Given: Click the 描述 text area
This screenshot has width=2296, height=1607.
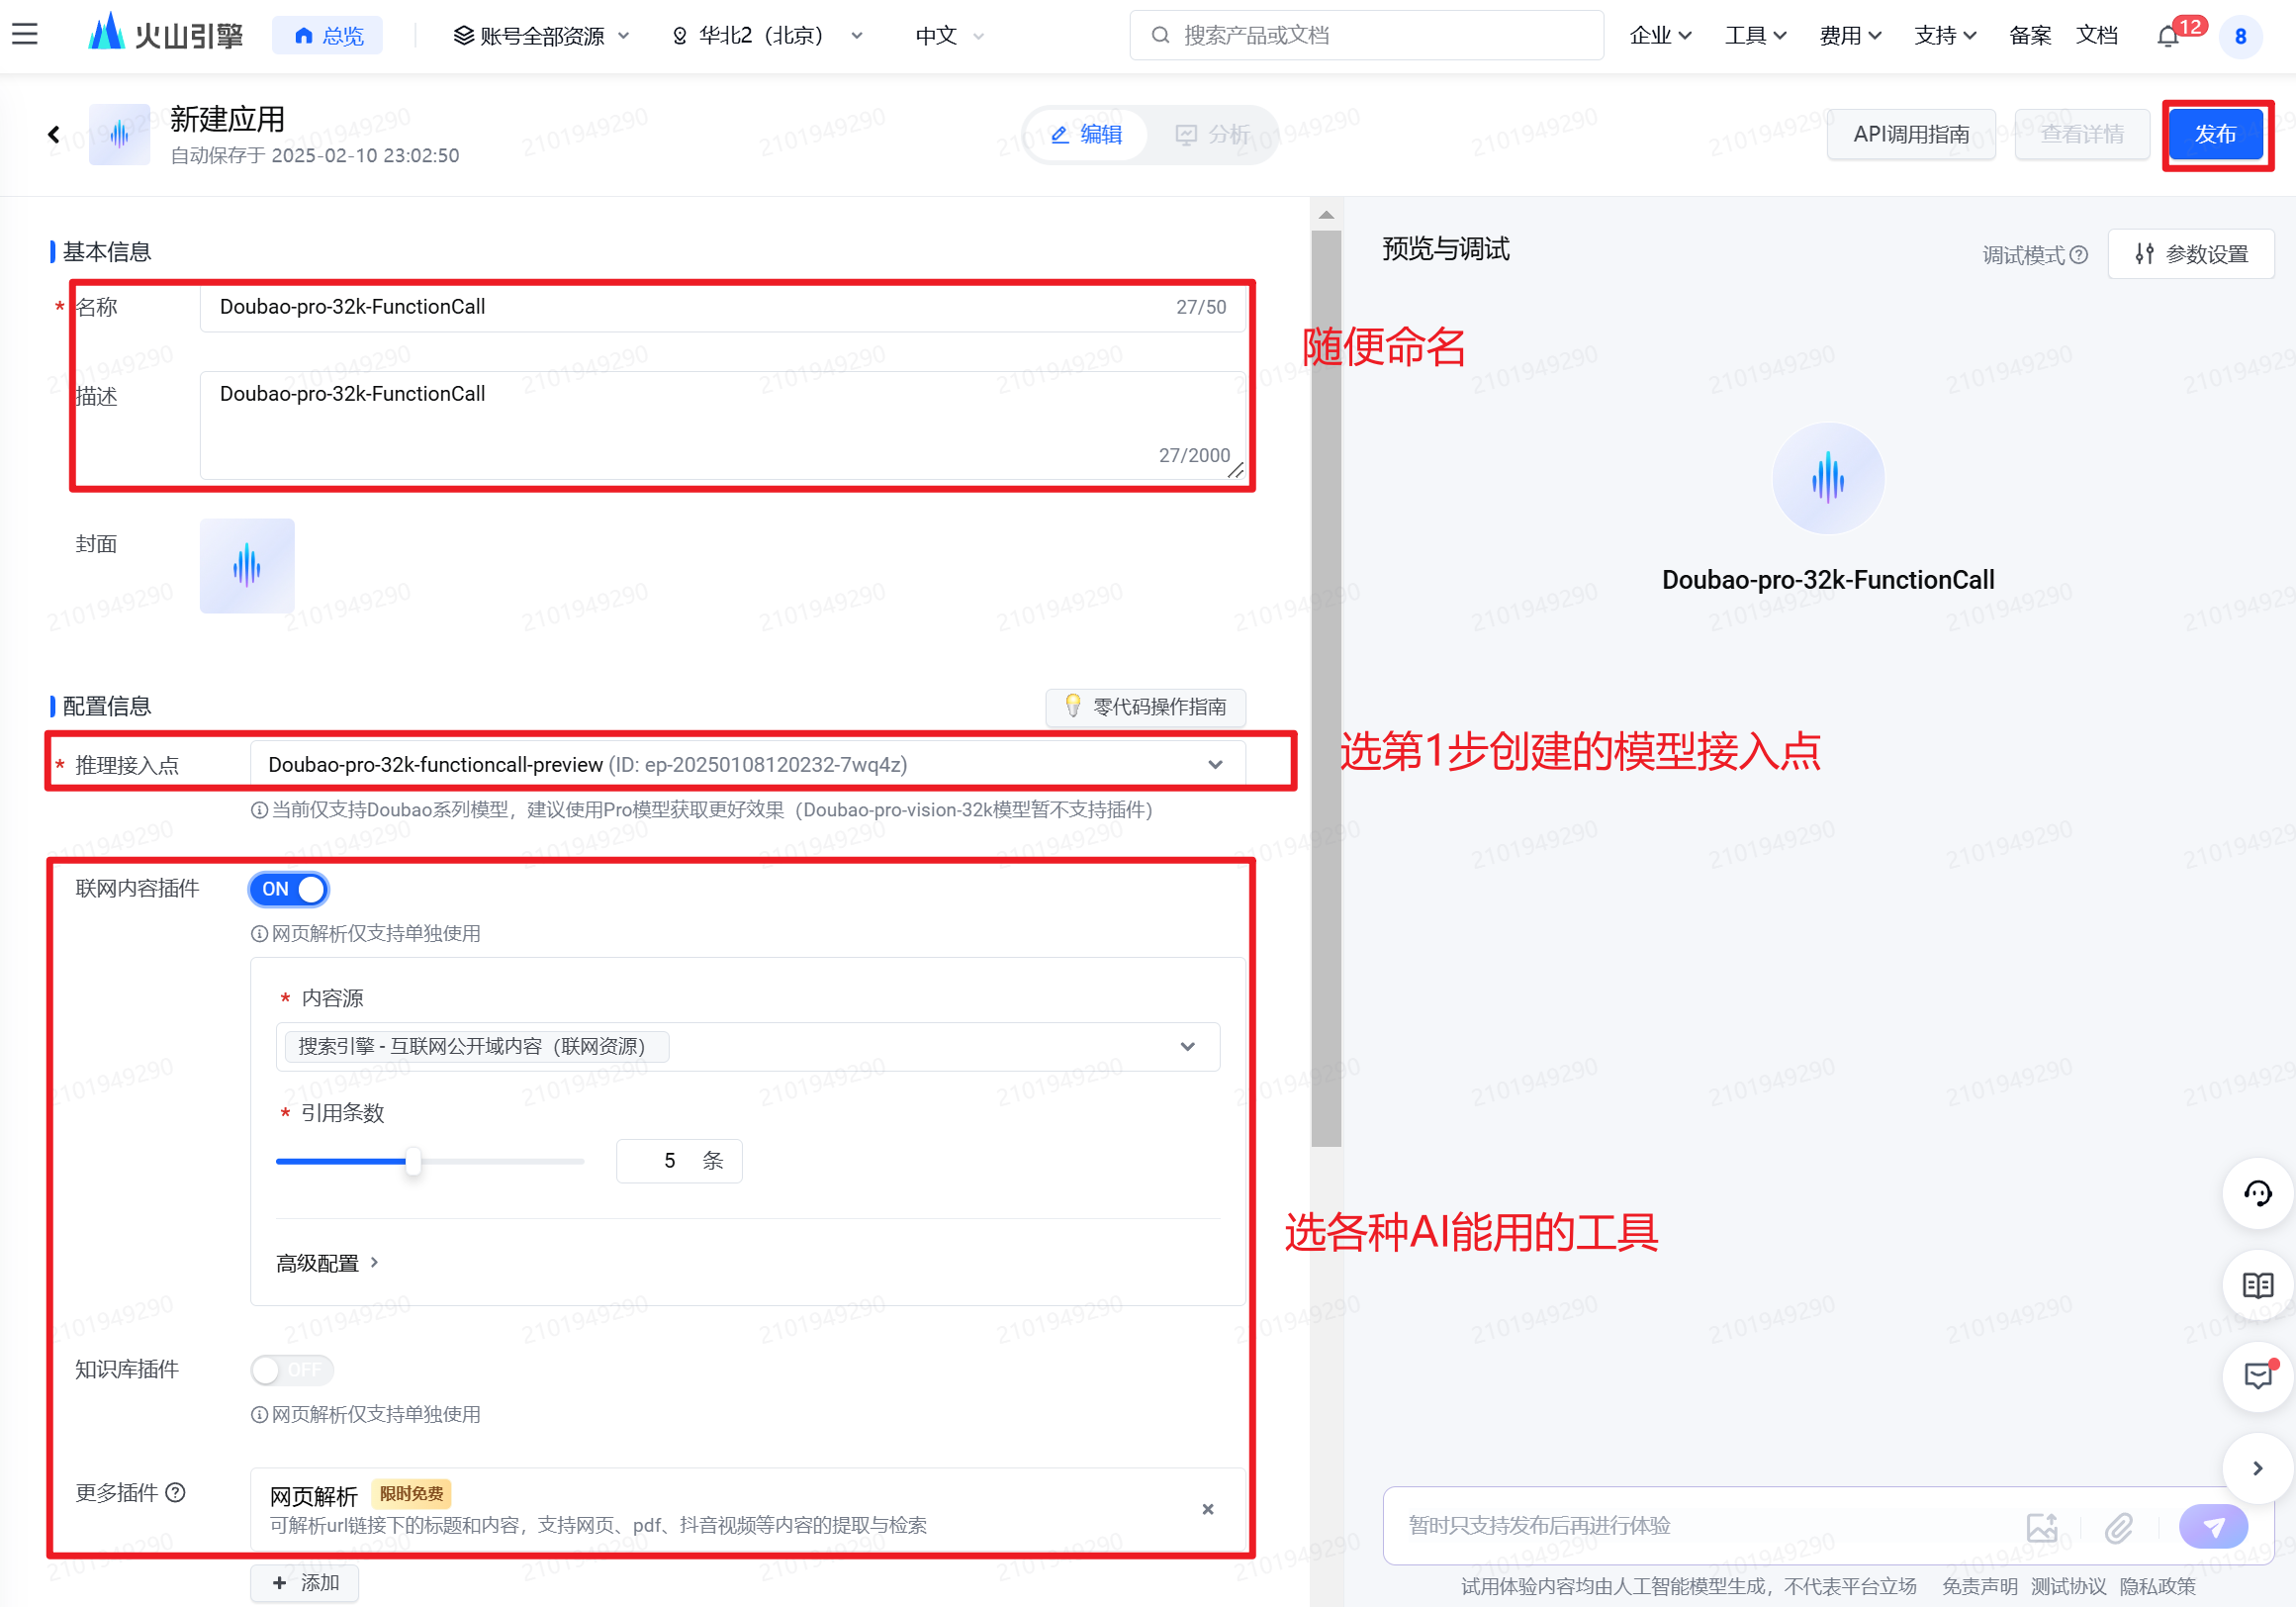Looking at the screenshot, I should (723, 425).
